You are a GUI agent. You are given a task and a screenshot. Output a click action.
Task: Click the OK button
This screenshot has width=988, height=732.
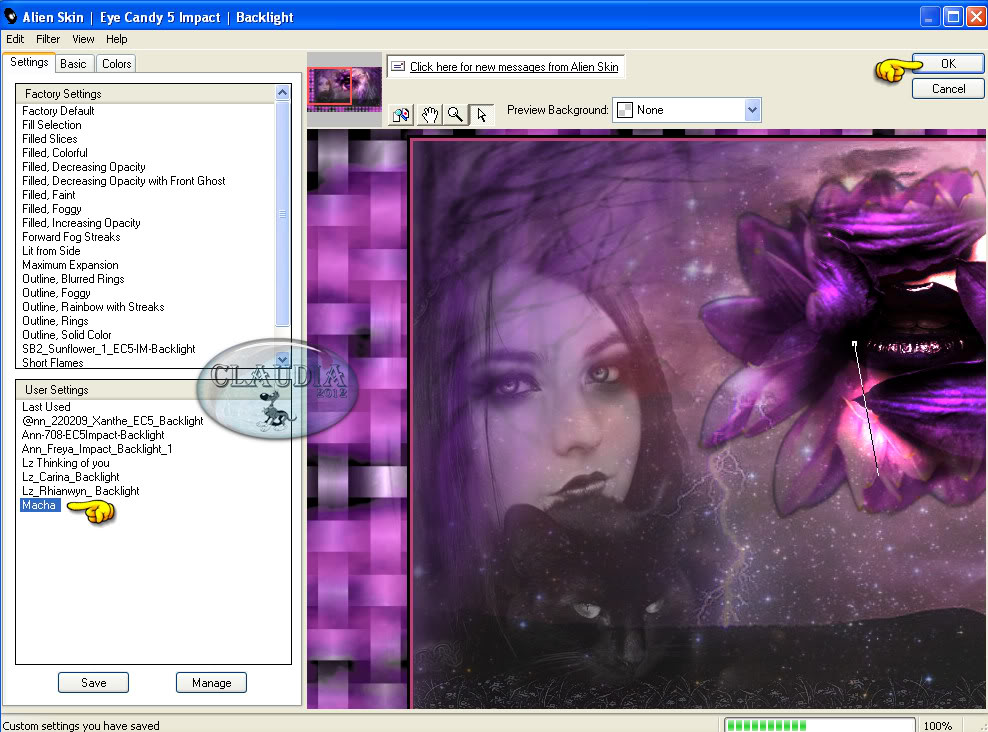pyautogui.click(x=948, y=64)
